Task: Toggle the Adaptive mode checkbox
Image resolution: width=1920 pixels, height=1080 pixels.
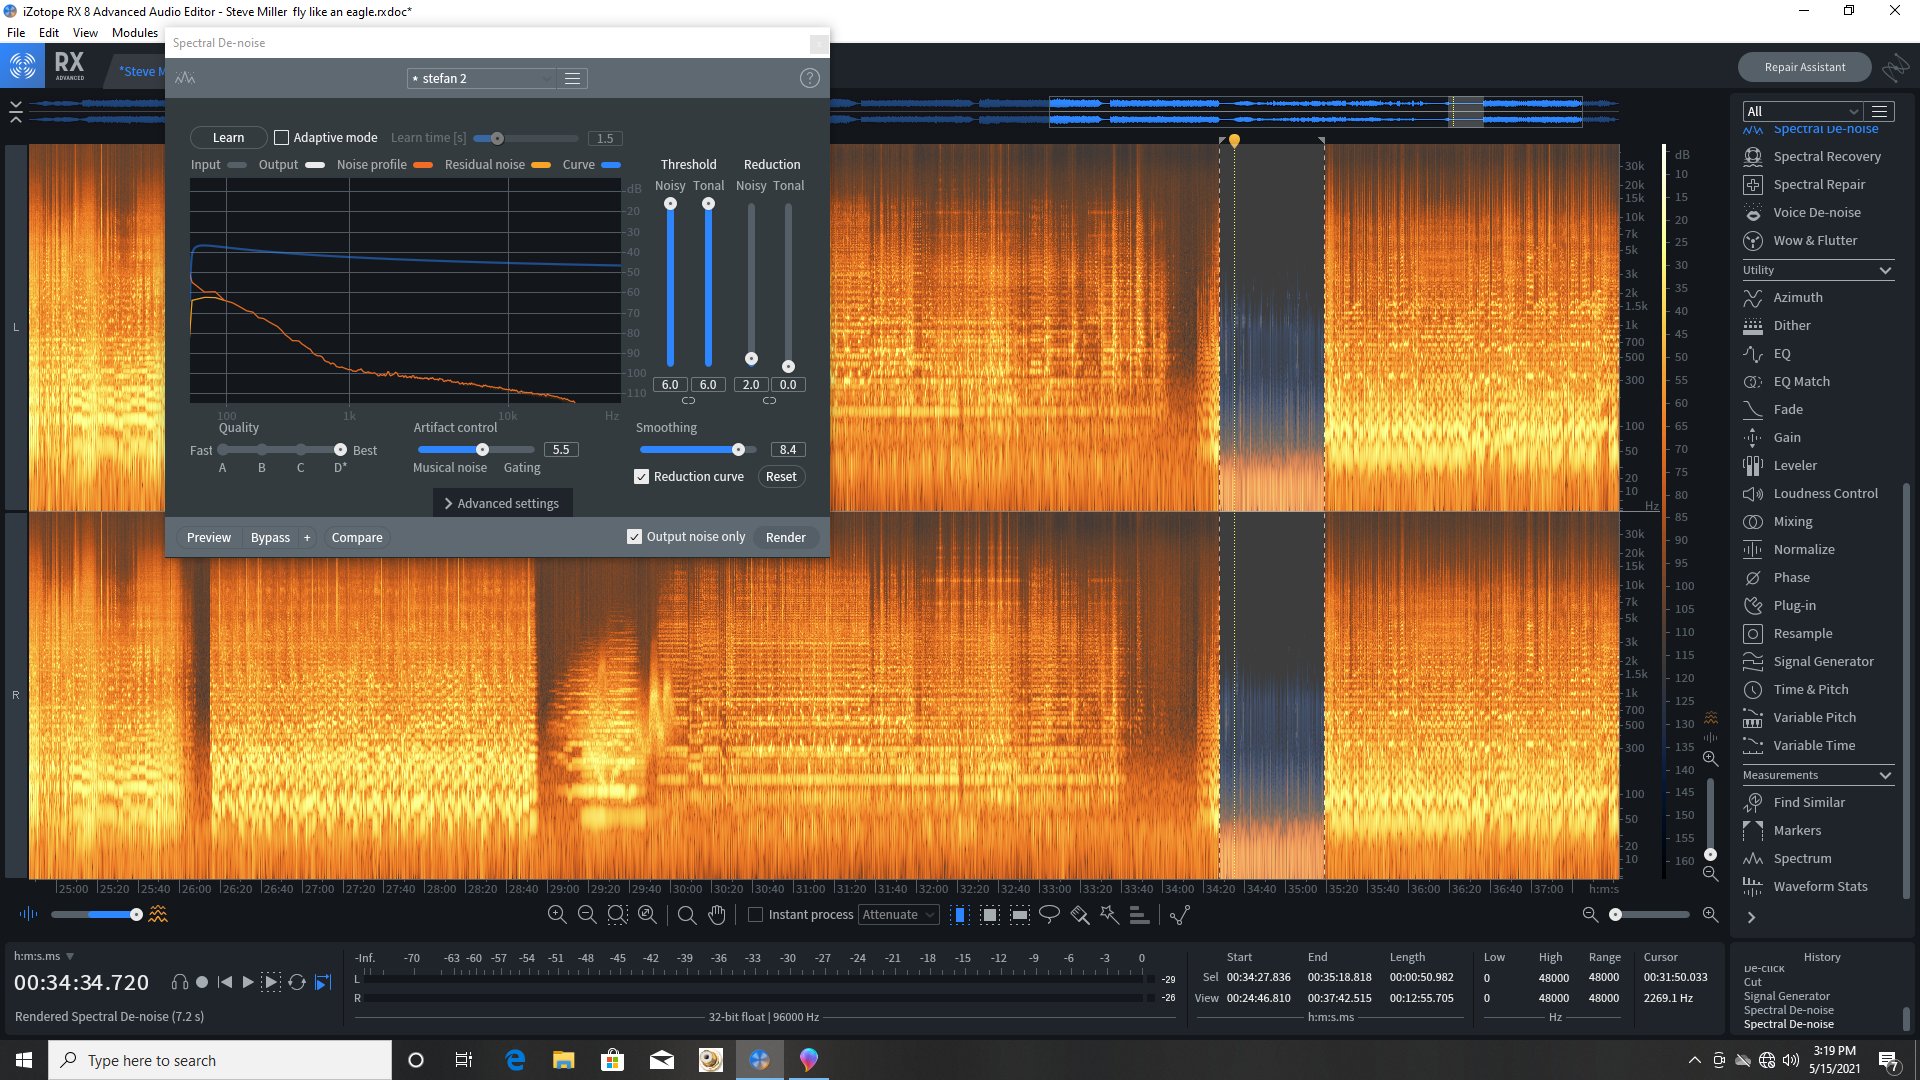Action: tap(282, 138)
